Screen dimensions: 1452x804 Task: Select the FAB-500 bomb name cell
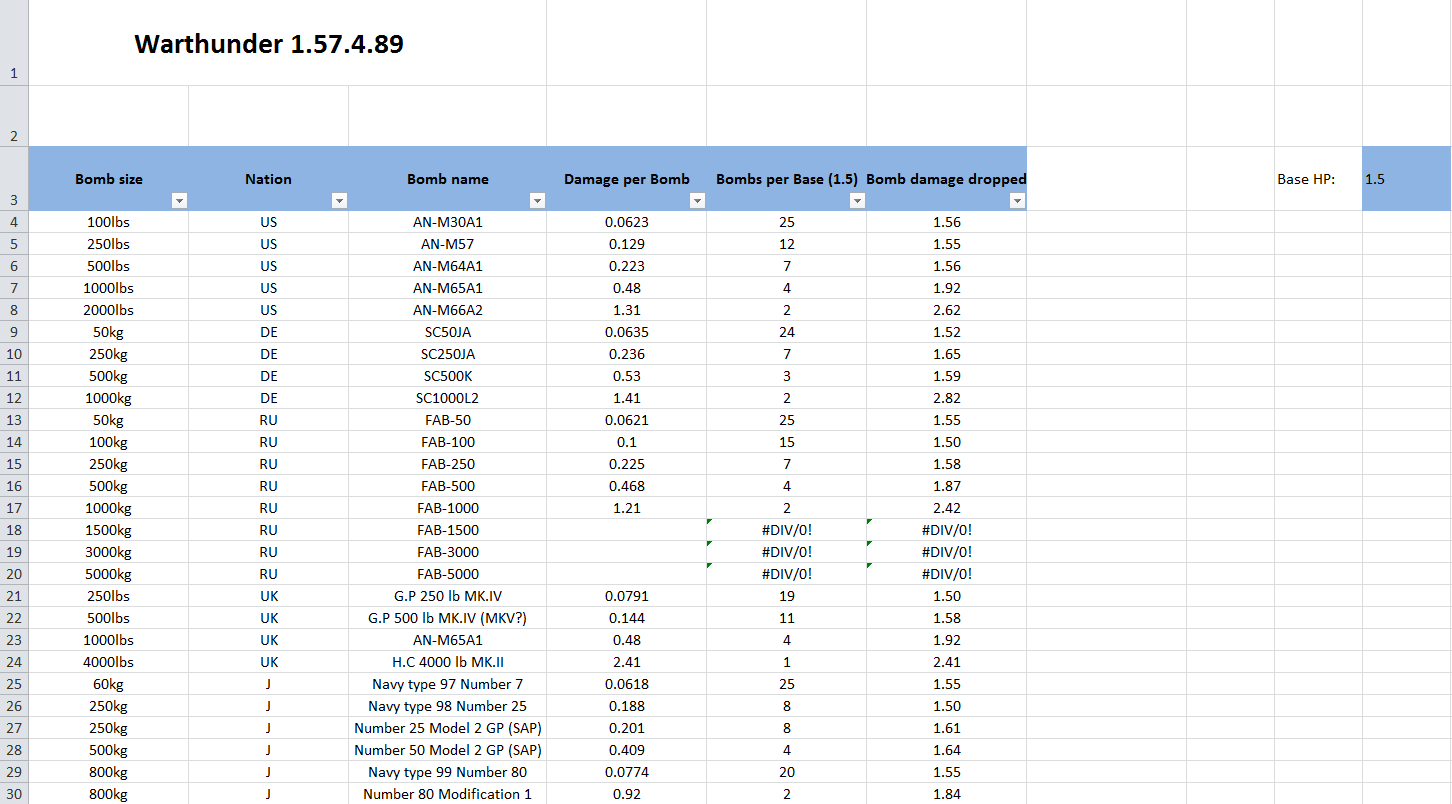coord(447,486)
